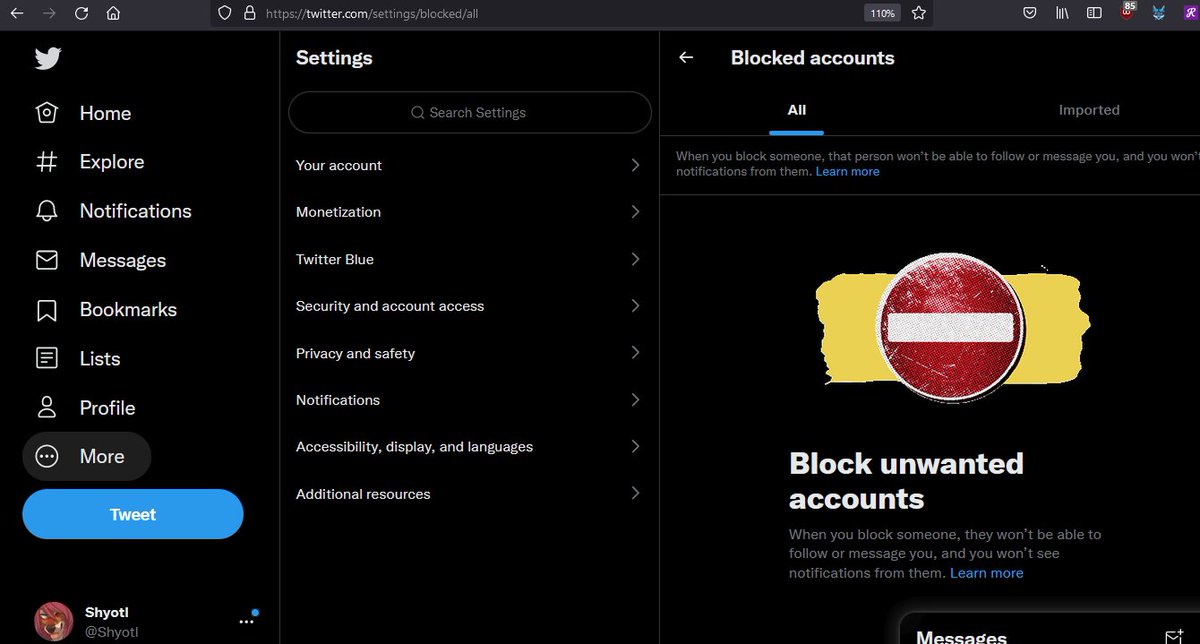Click the Twitter bird logo

pos(47,59)
